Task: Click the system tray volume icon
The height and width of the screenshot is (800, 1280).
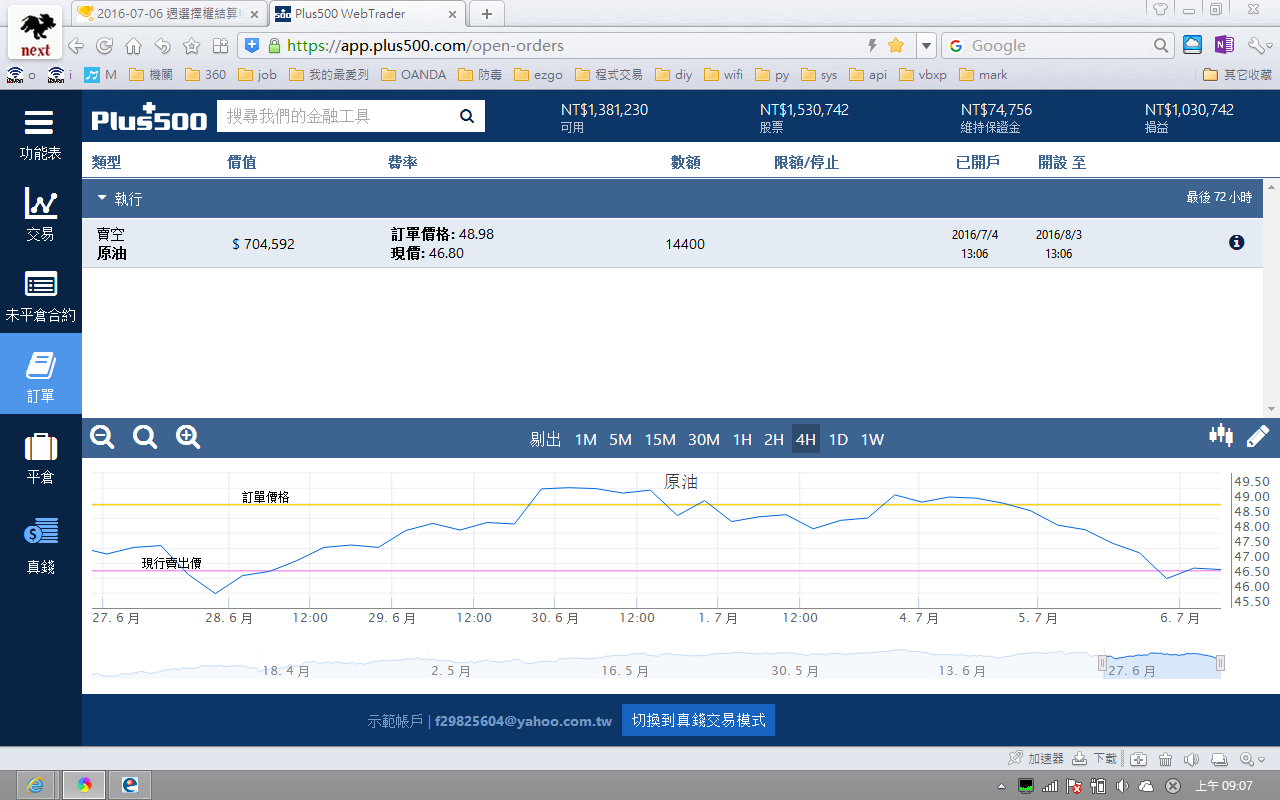Action: point(1123,786)
